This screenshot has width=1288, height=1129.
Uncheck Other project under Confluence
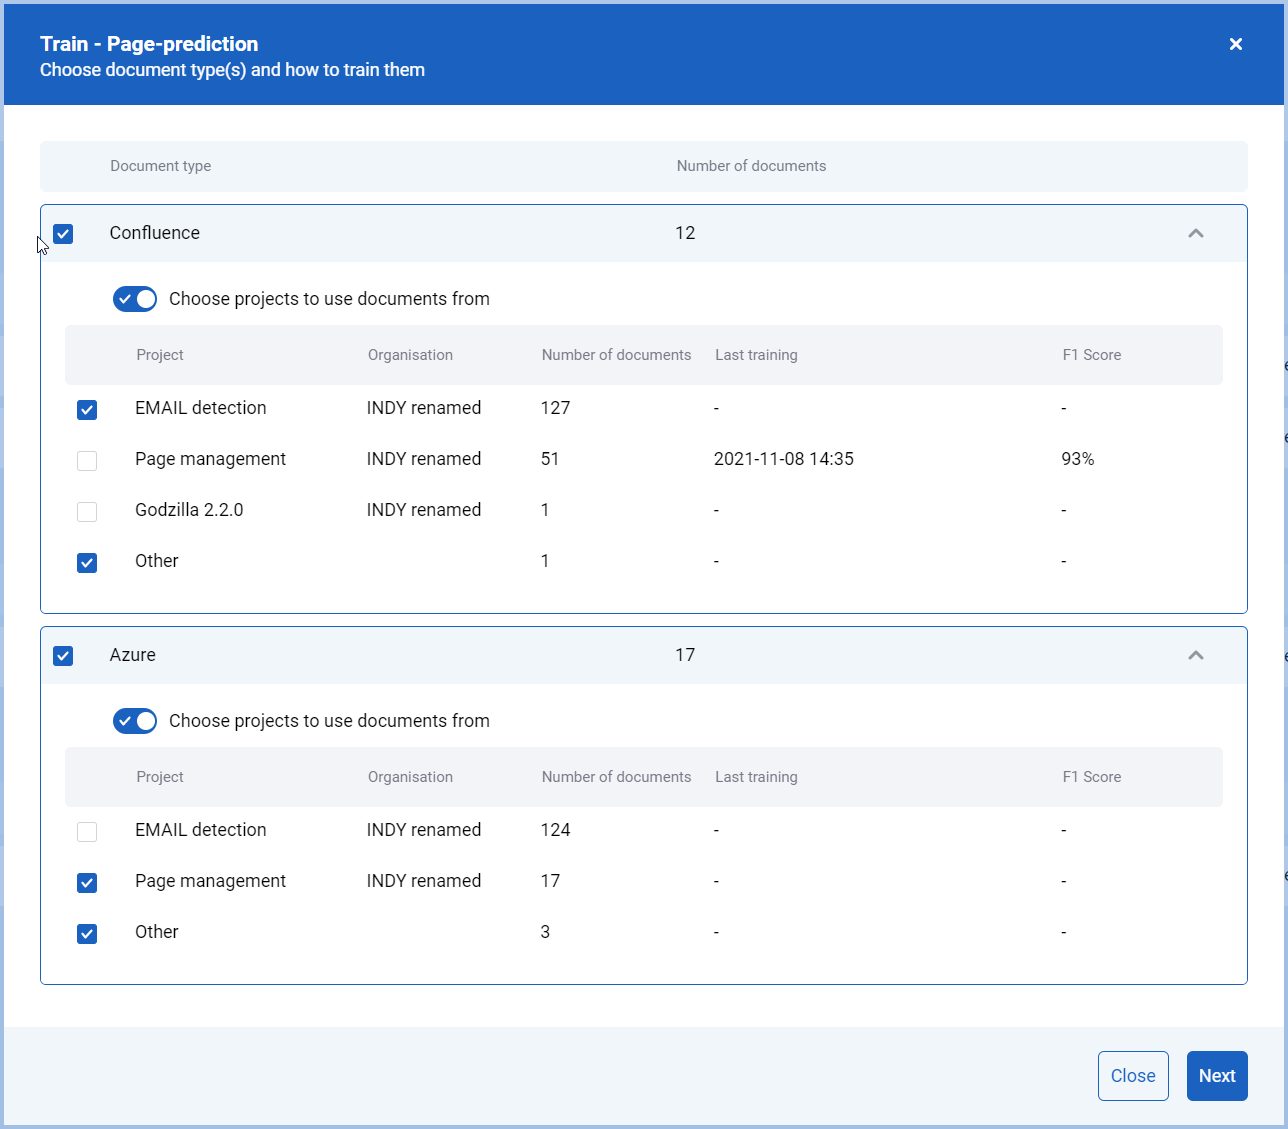(87, 563)
